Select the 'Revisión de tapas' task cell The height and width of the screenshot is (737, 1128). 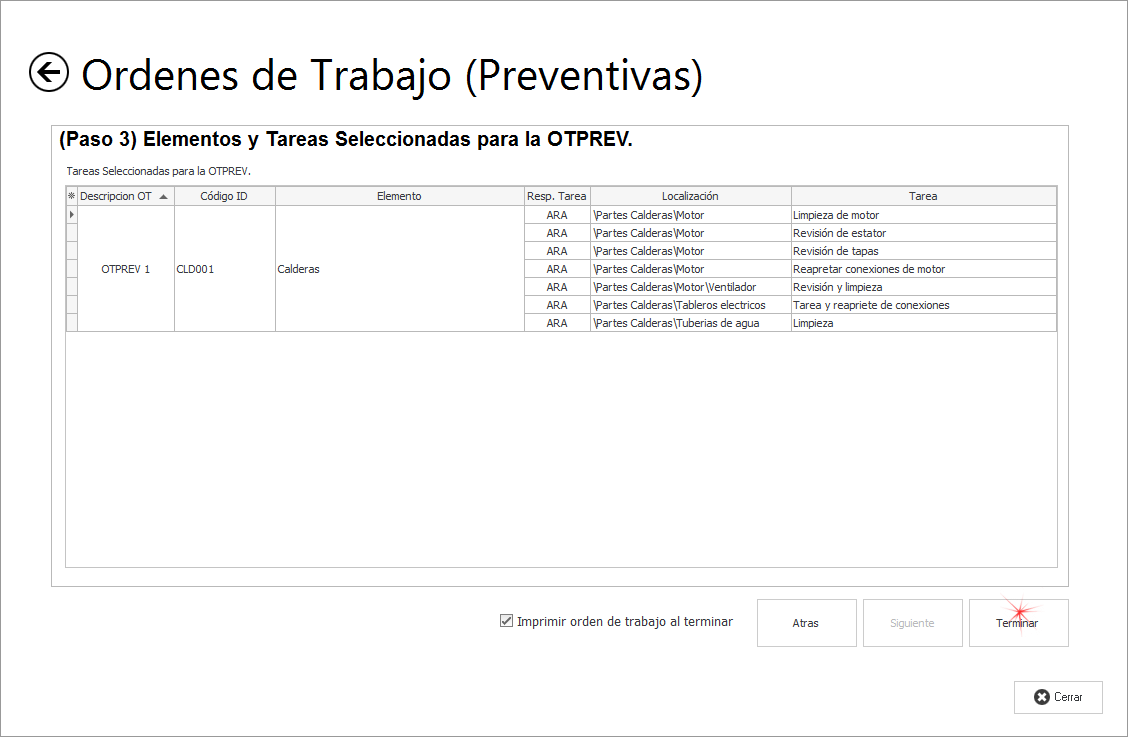click(835, 251)
